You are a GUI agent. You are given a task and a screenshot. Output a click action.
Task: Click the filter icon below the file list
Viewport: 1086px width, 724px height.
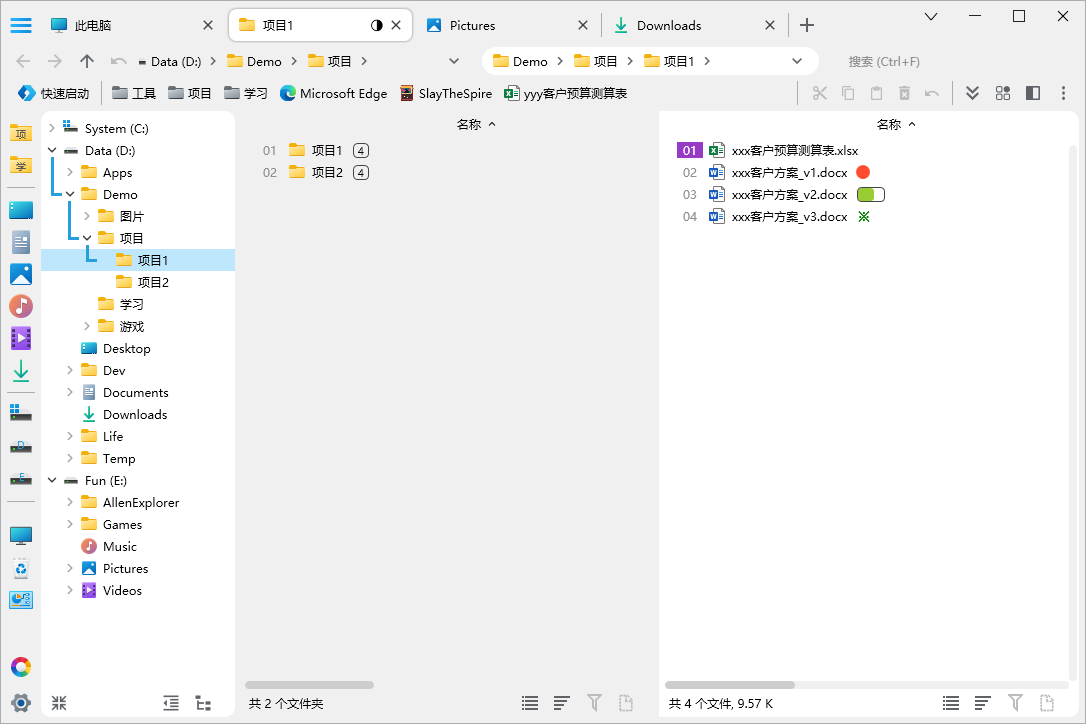(1016, 702)
